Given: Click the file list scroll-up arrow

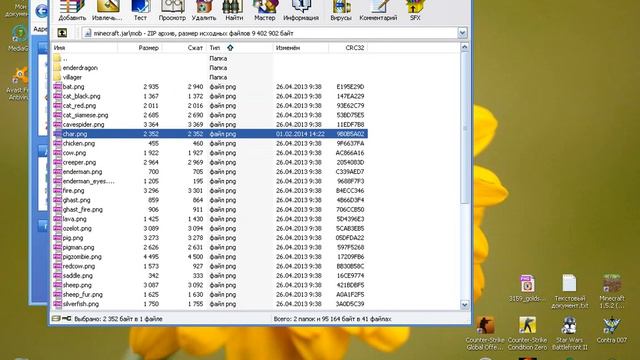Looking at the screenshot, I should click(x=464, y=48).
